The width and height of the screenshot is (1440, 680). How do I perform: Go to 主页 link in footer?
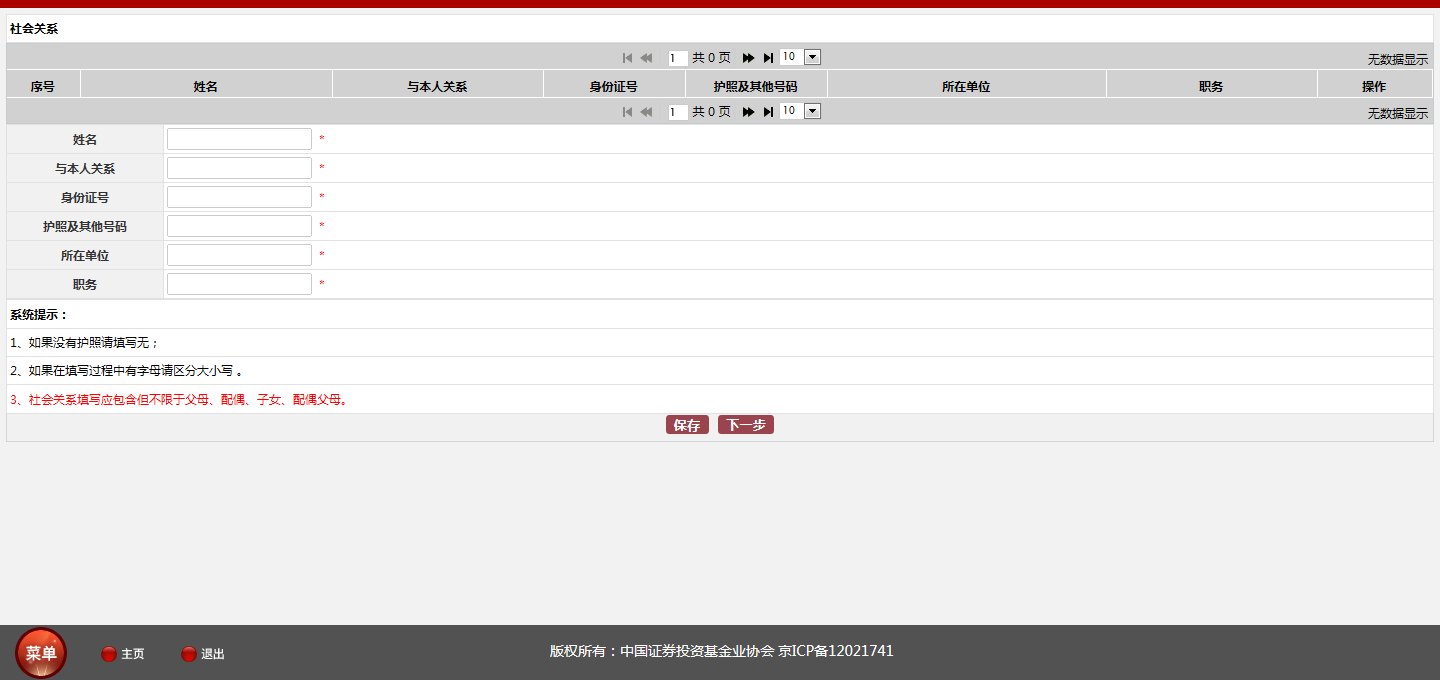tap(133, 654)
